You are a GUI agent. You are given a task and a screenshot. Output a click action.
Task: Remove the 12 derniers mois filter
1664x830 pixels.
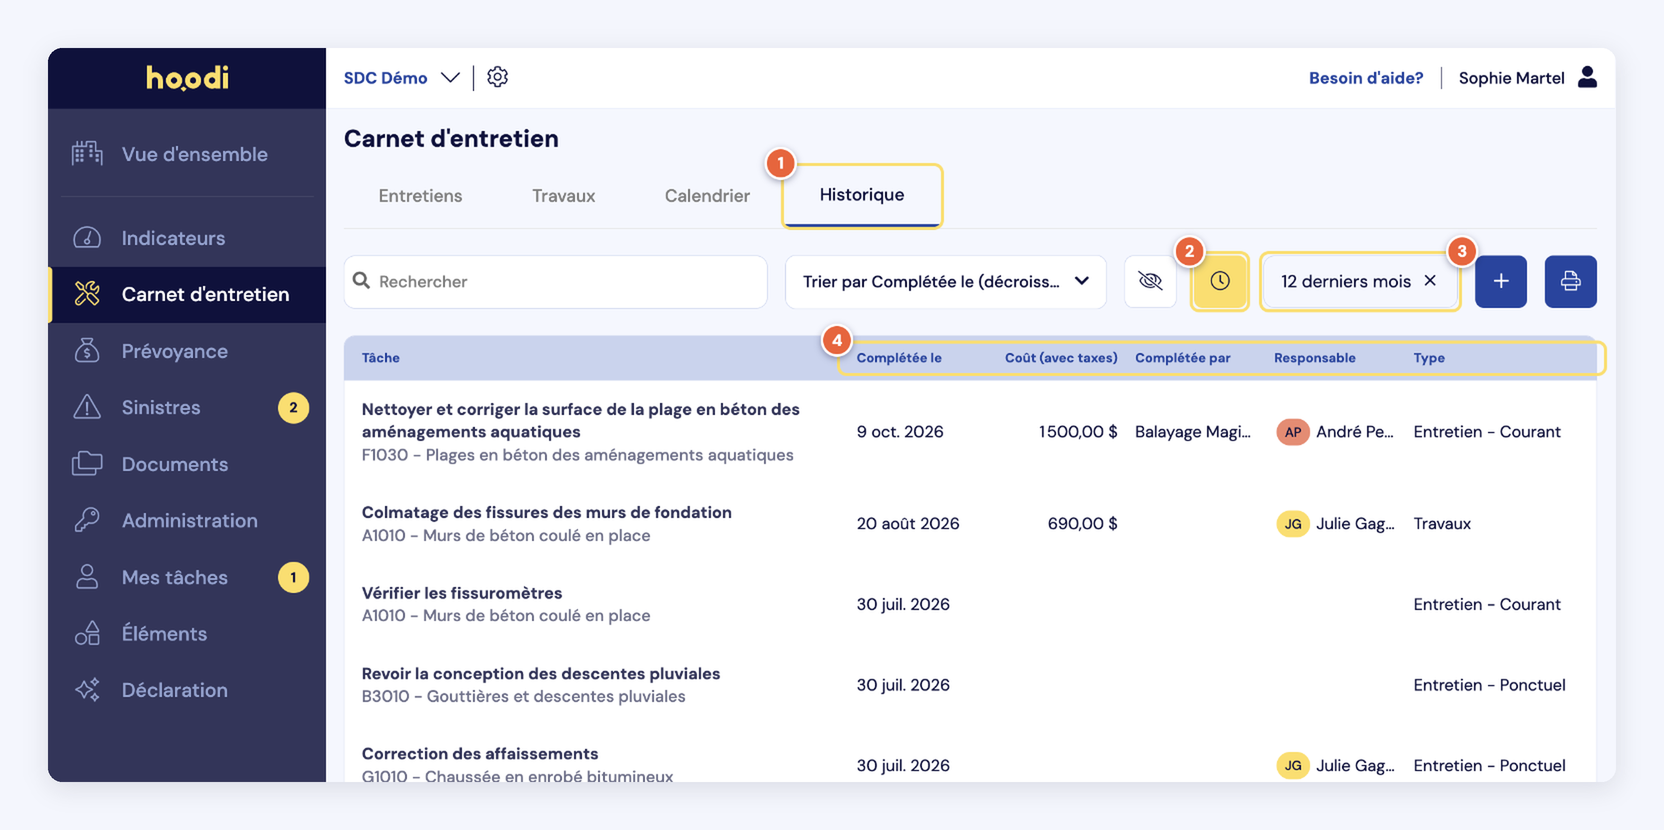tap(1430, 281)
